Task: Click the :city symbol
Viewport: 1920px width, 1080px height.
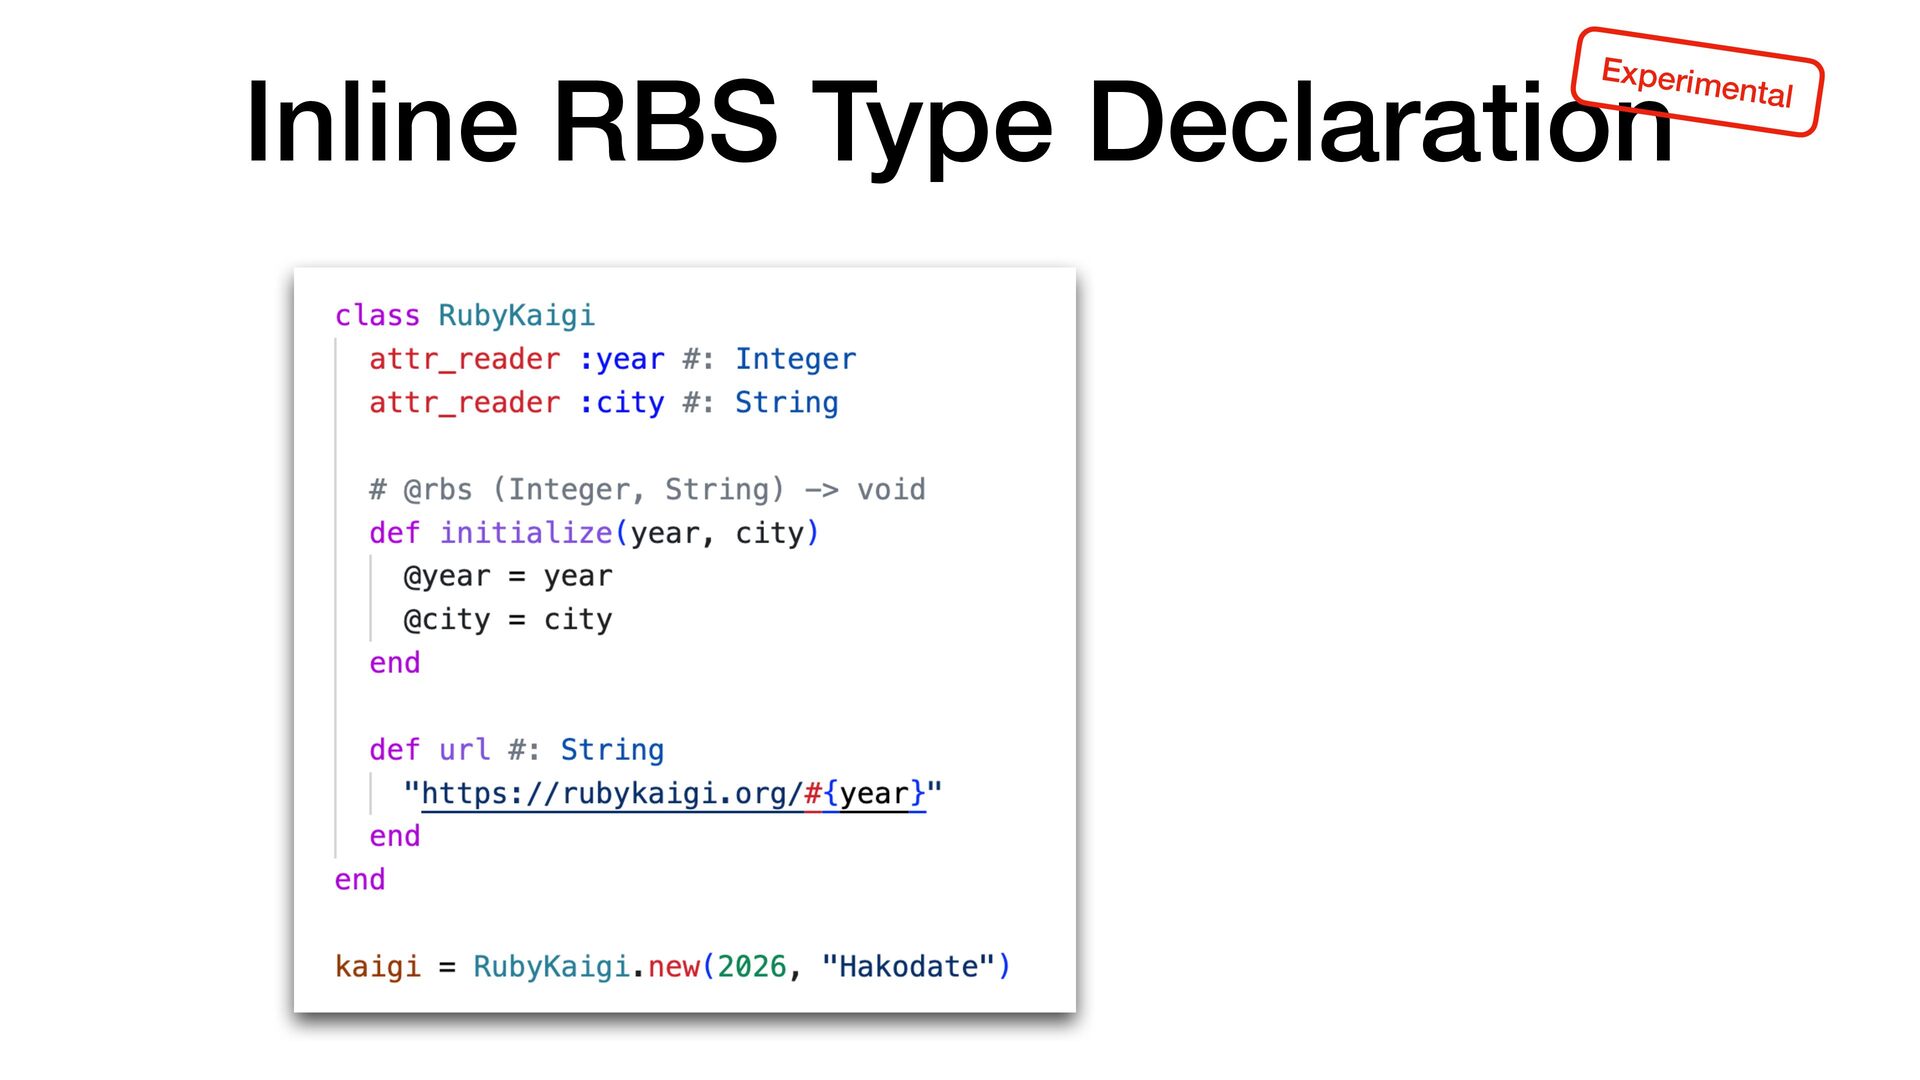Action: click(x=621, y=403)
